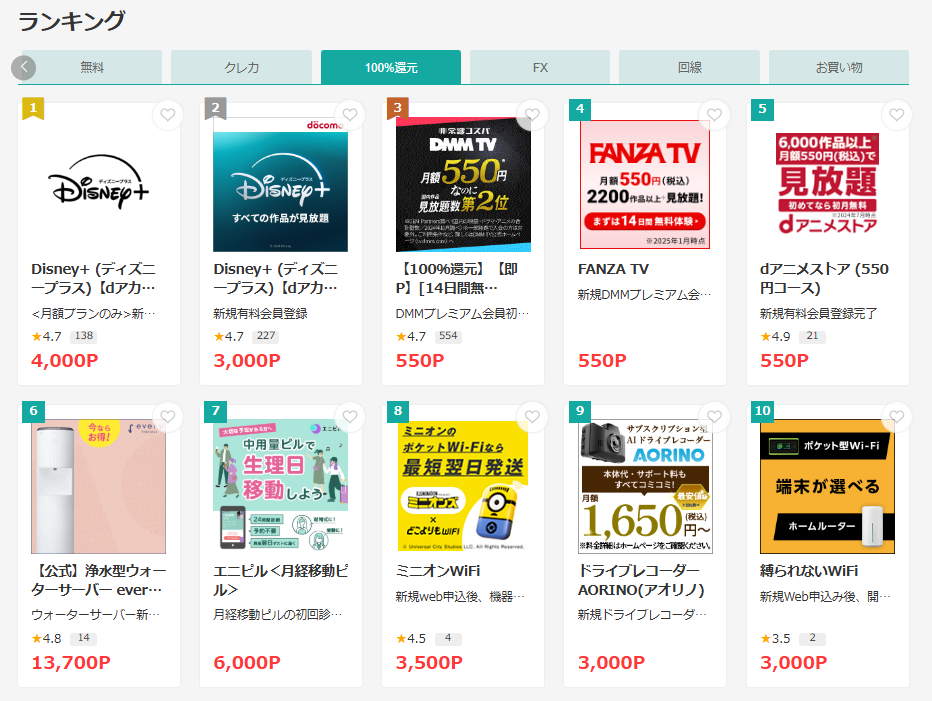932x701 pixels.
Task: Open the ミニオンWiFi title link
Action: [x=438, y=571]
